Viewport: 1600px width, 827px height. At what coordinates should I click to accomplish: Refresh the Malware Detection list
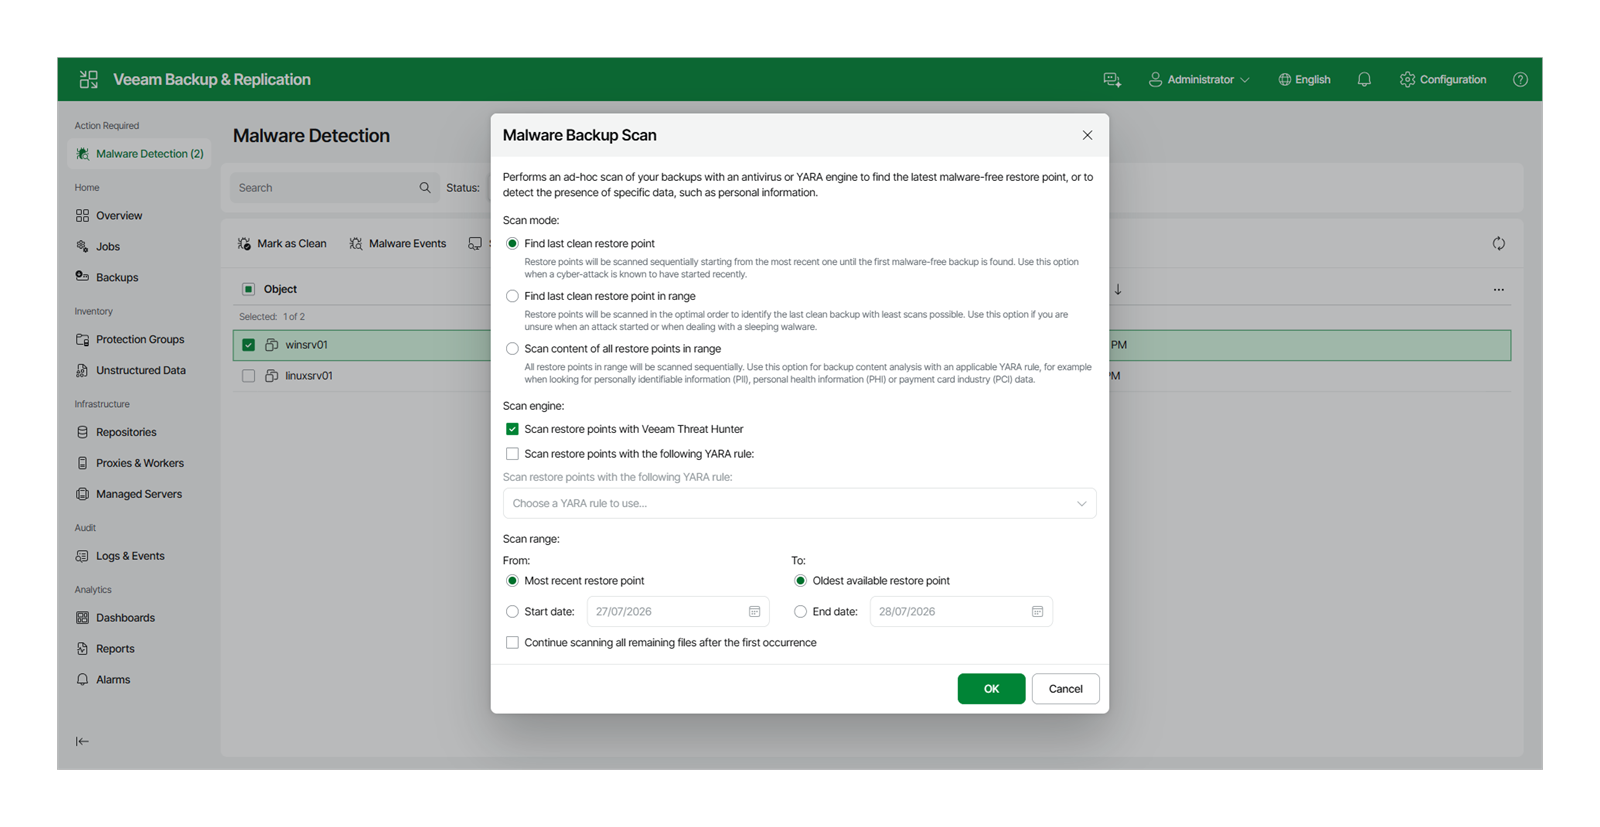(1498, 243)
